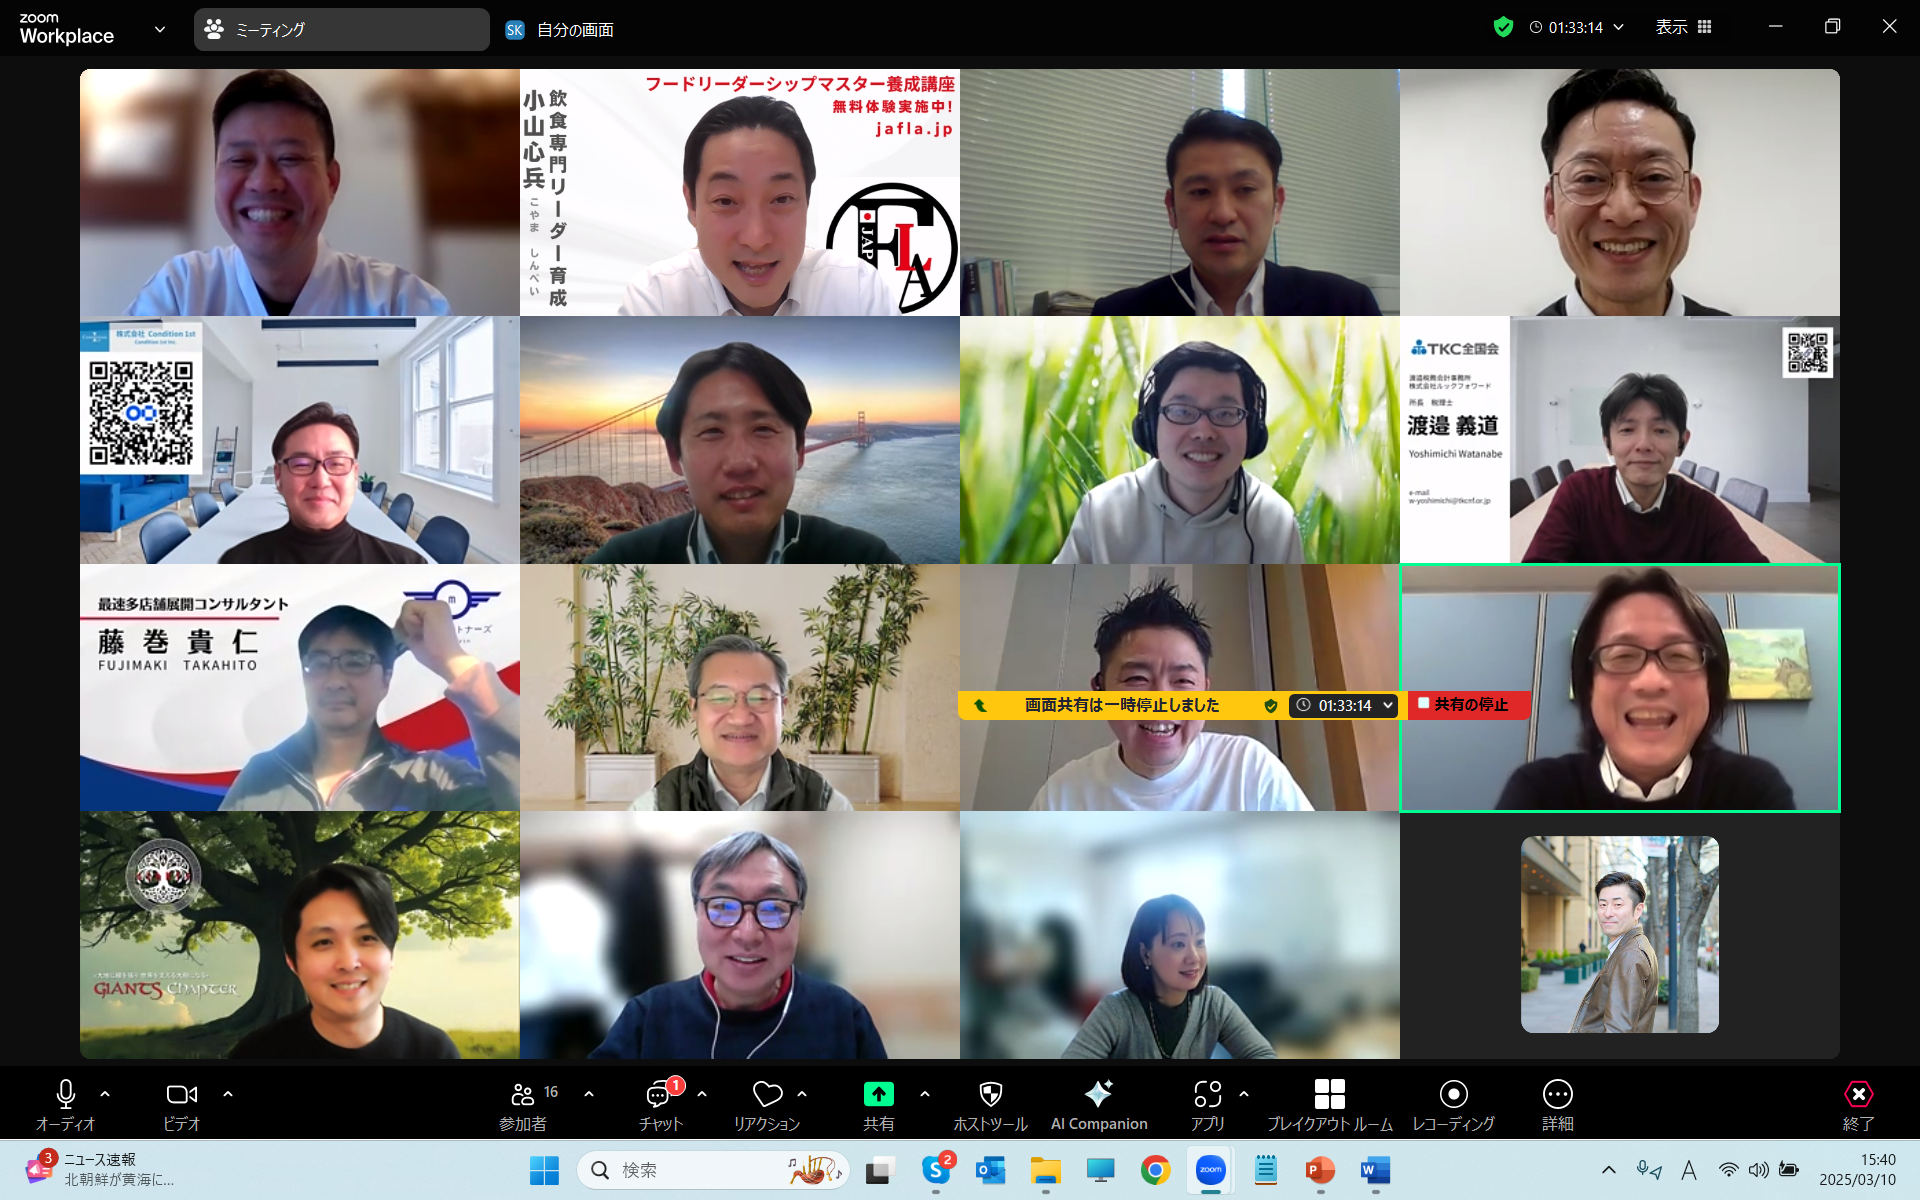Select the profile photo participant tile

tap(1620, 935)
